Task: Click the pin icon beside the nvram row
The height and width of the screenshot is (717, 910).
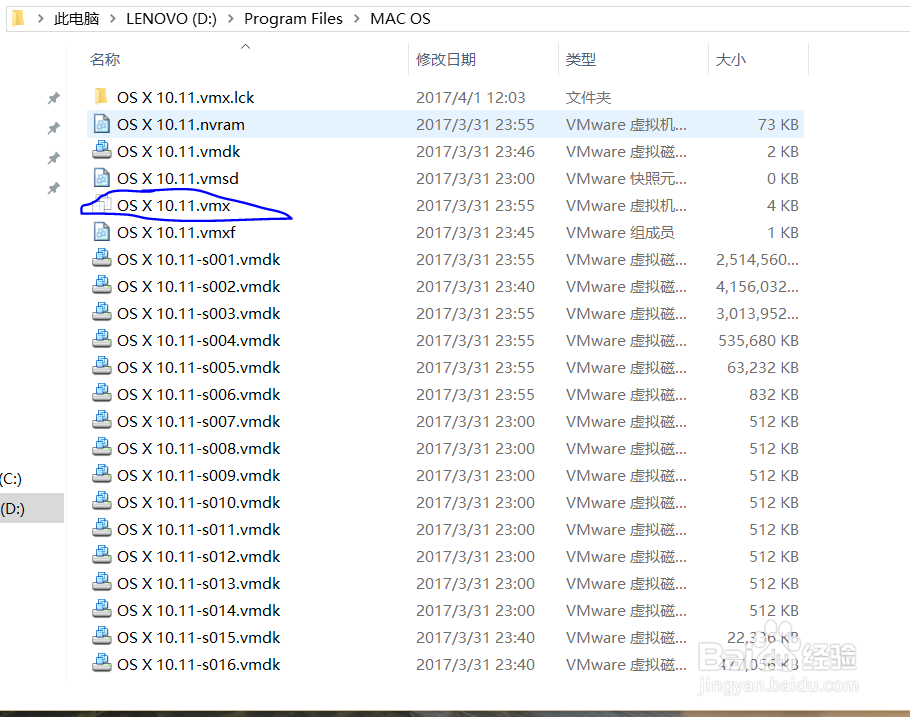Action: (x=53, y=128)
